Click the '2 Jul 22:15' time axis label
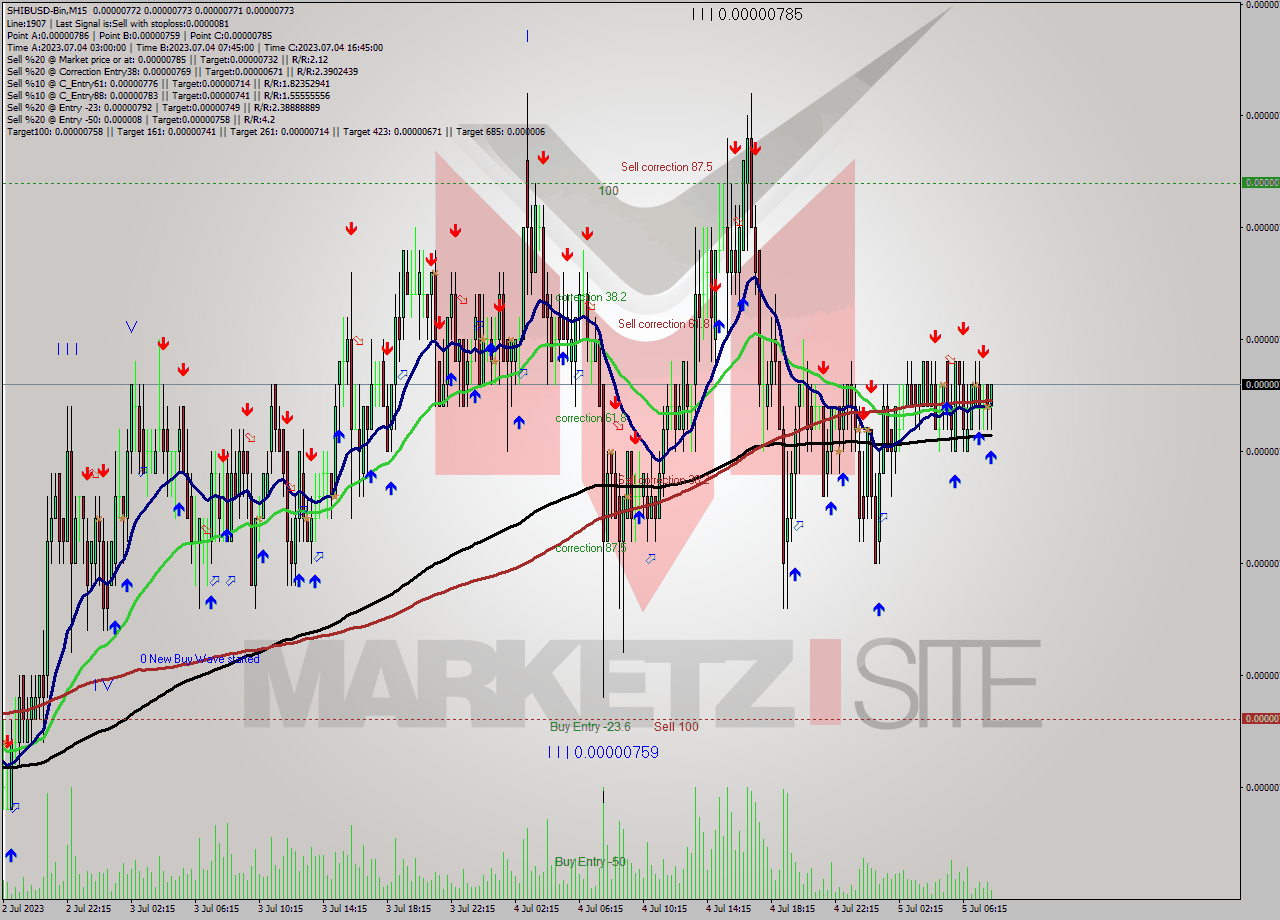This screenshot has height=920, width=1280. (89, 909)
